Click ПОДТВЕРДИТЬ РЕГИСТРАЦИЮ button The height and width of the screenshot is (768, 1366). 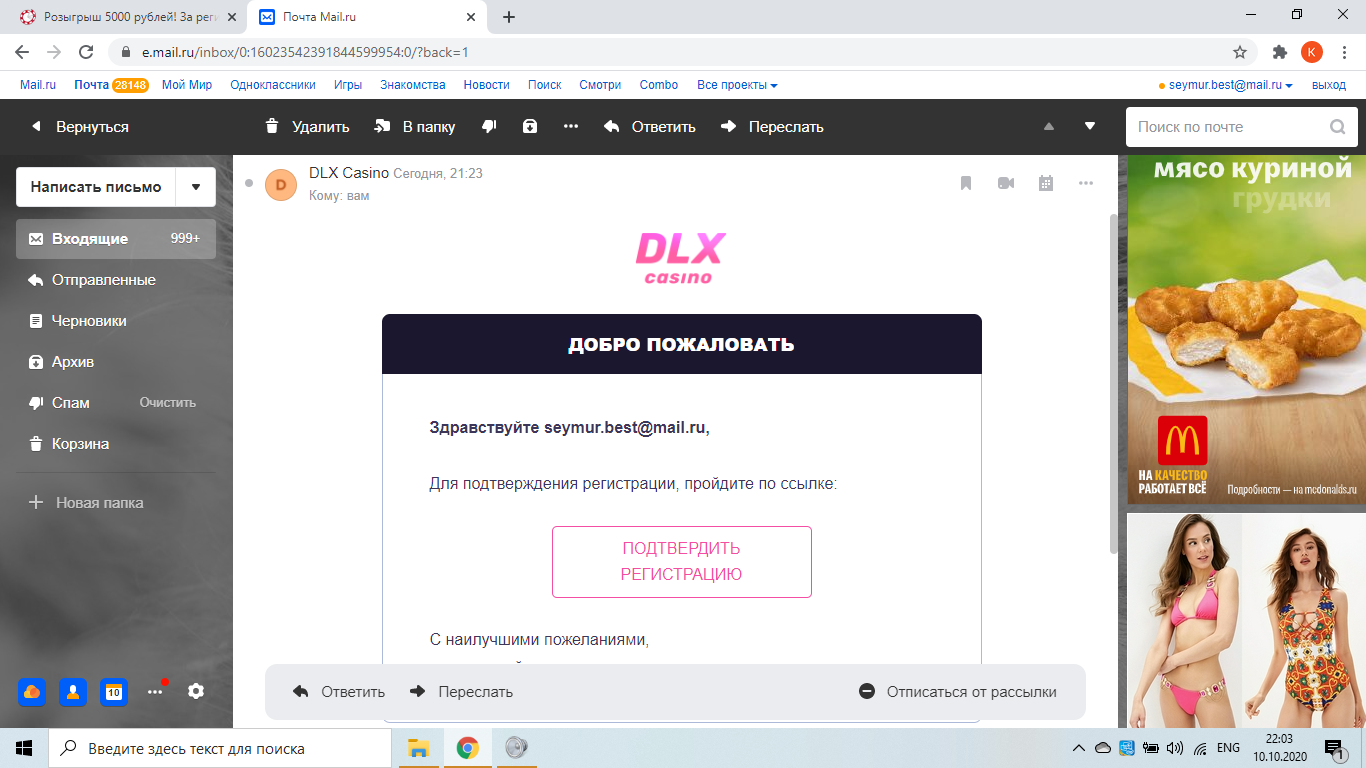[682, 562]
